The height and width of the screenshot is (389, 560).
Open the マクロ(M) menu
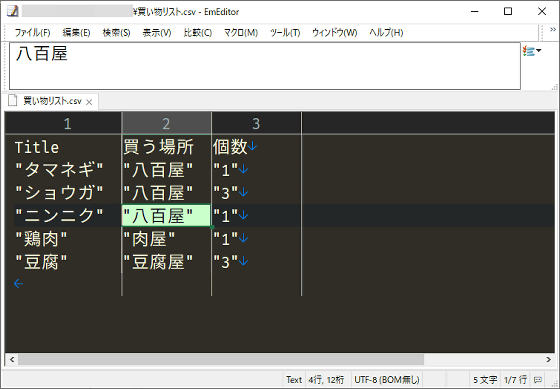241,33
